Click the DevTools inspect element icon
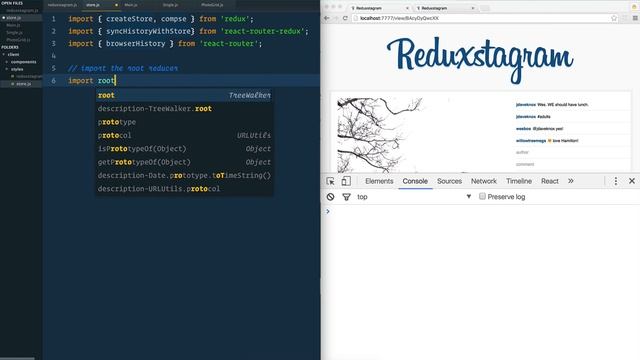This screenshot has width=640, height=360. tap(330, 181)
